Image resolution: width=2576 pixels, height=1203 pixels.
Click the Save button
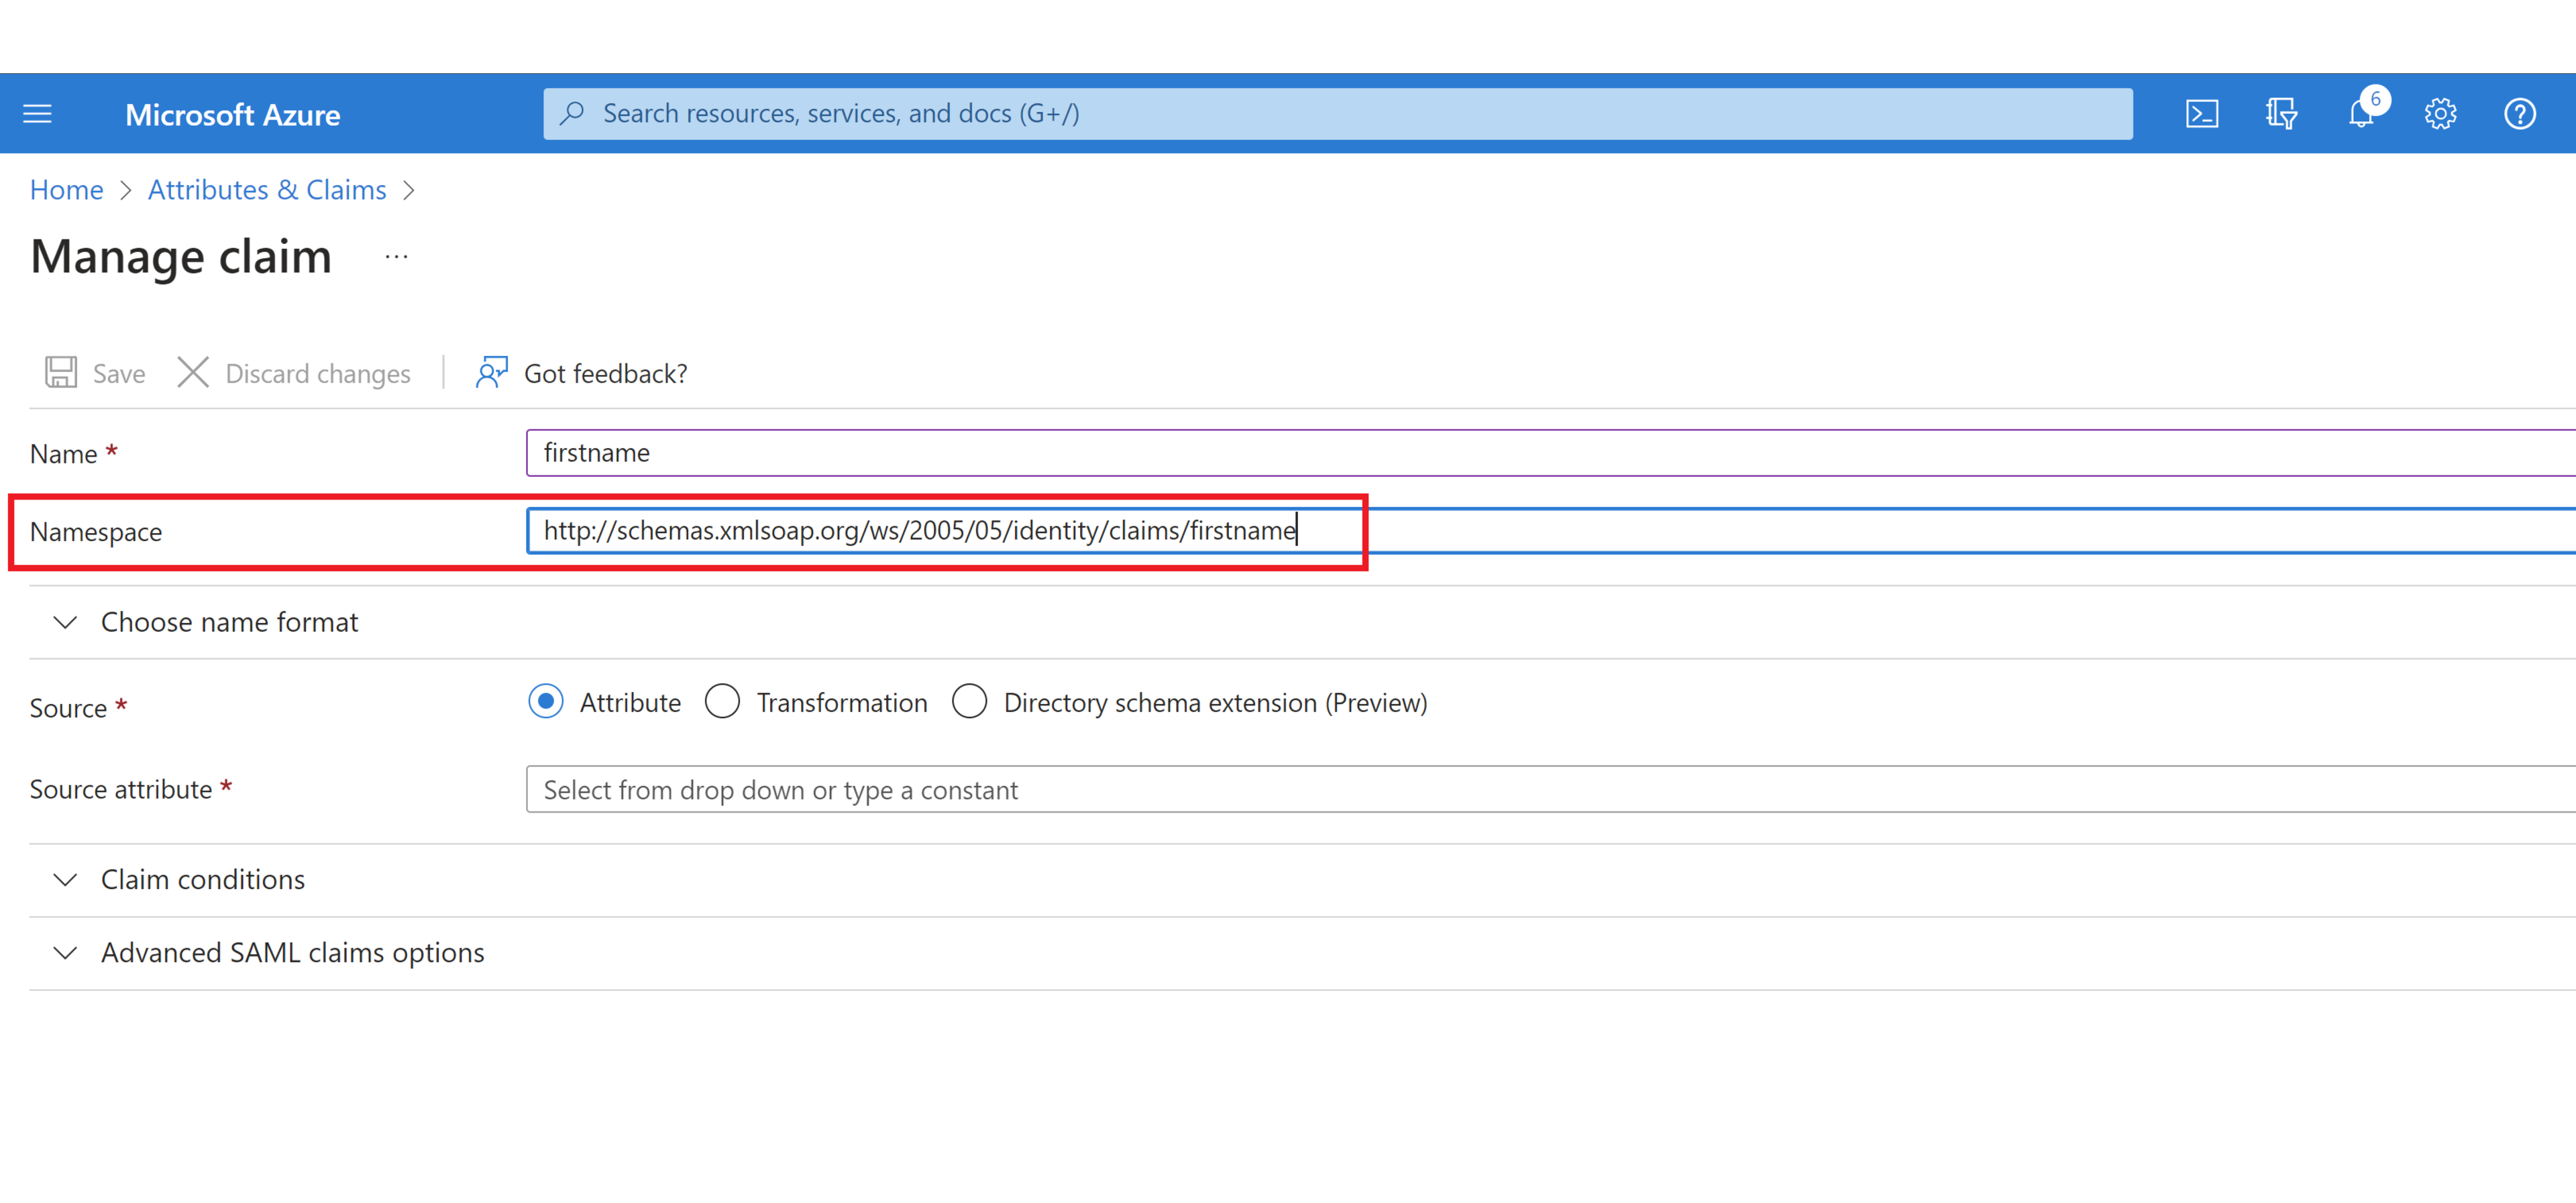tap(95, 373)
